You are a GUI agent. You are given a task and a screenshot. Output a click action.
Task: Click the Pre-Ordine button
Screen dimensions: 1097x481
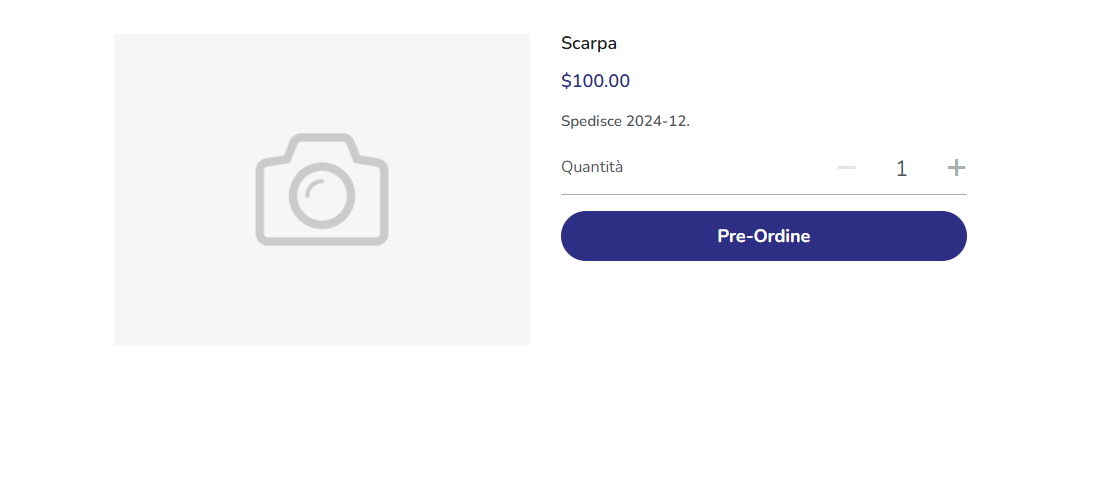[763, 236]
